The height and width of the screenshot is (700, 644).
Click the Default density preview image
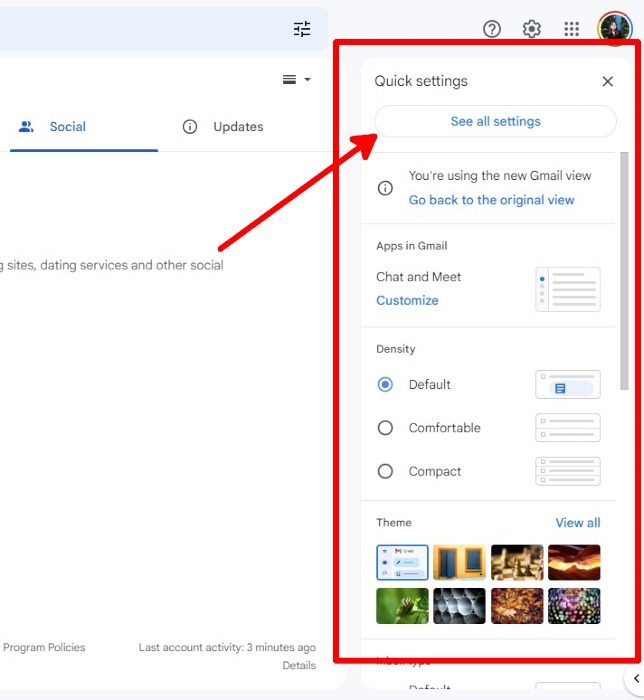(568, 384)
